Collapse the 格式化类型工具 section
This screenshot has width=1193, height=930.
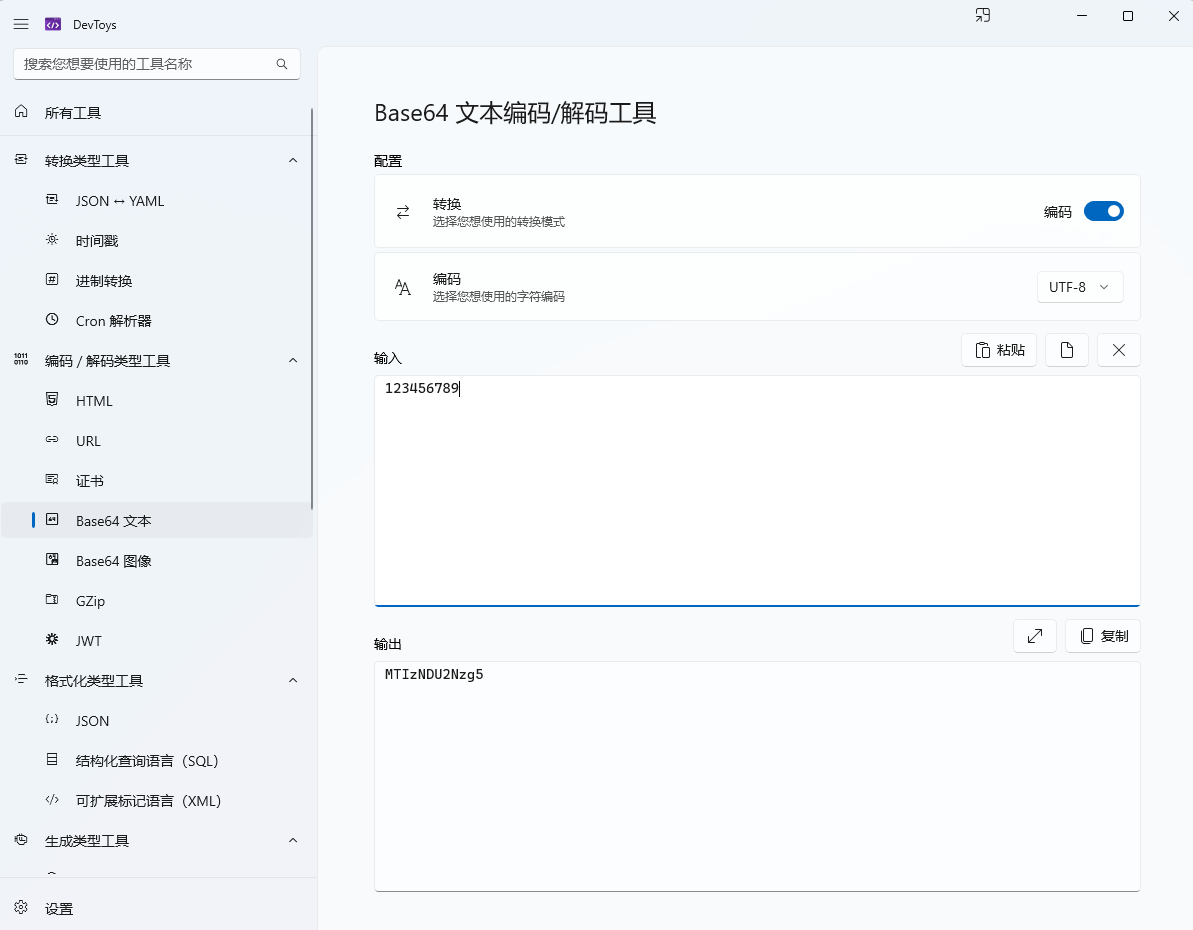293,680
